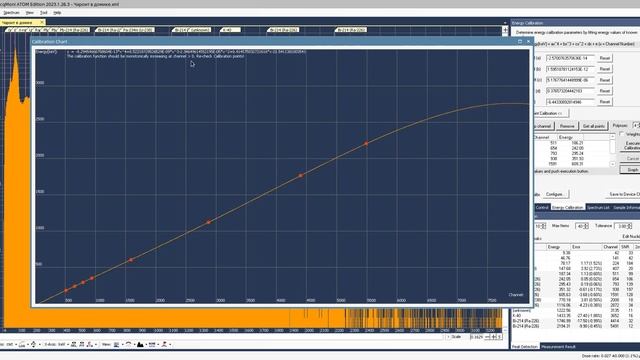The height and width of the screenshot is (360, 640).
Task: Click calibration point near channel 5500 on chart
Action: [x=366, y=144]
